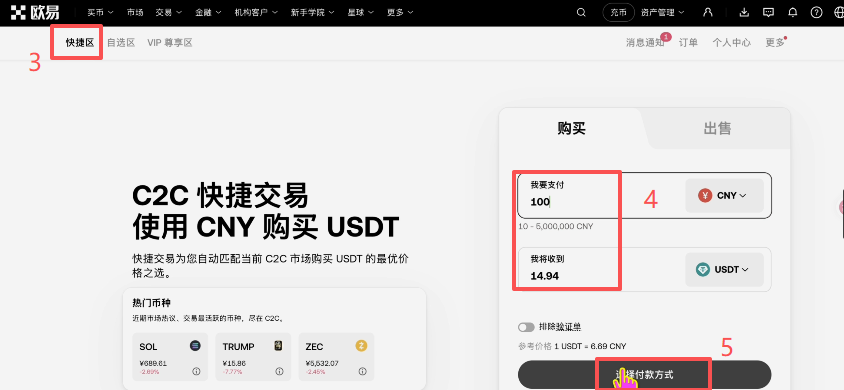The image size is (844, 390).
Task: Select the 购买 tab
Action: (x=571, y=129)
